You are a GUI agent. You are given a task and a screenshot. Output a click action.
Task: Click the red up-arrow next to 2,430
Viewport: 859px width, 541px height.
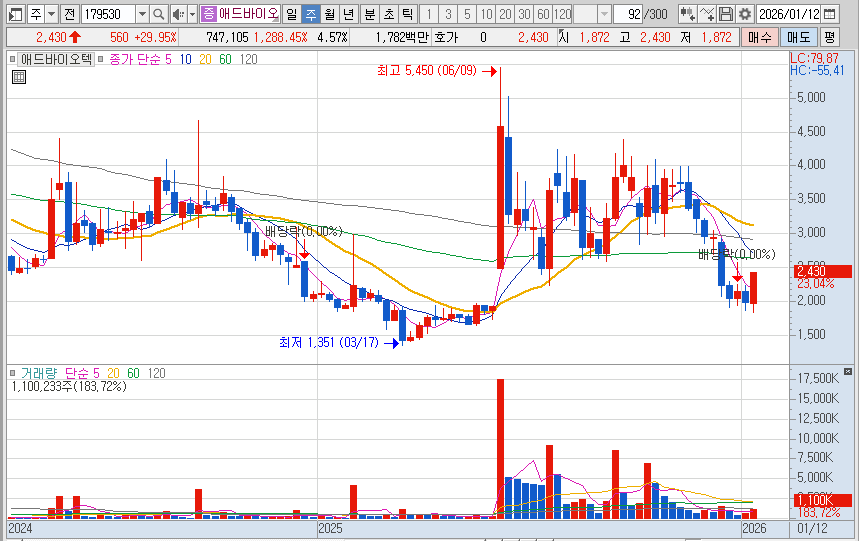[x=75, y=37]
